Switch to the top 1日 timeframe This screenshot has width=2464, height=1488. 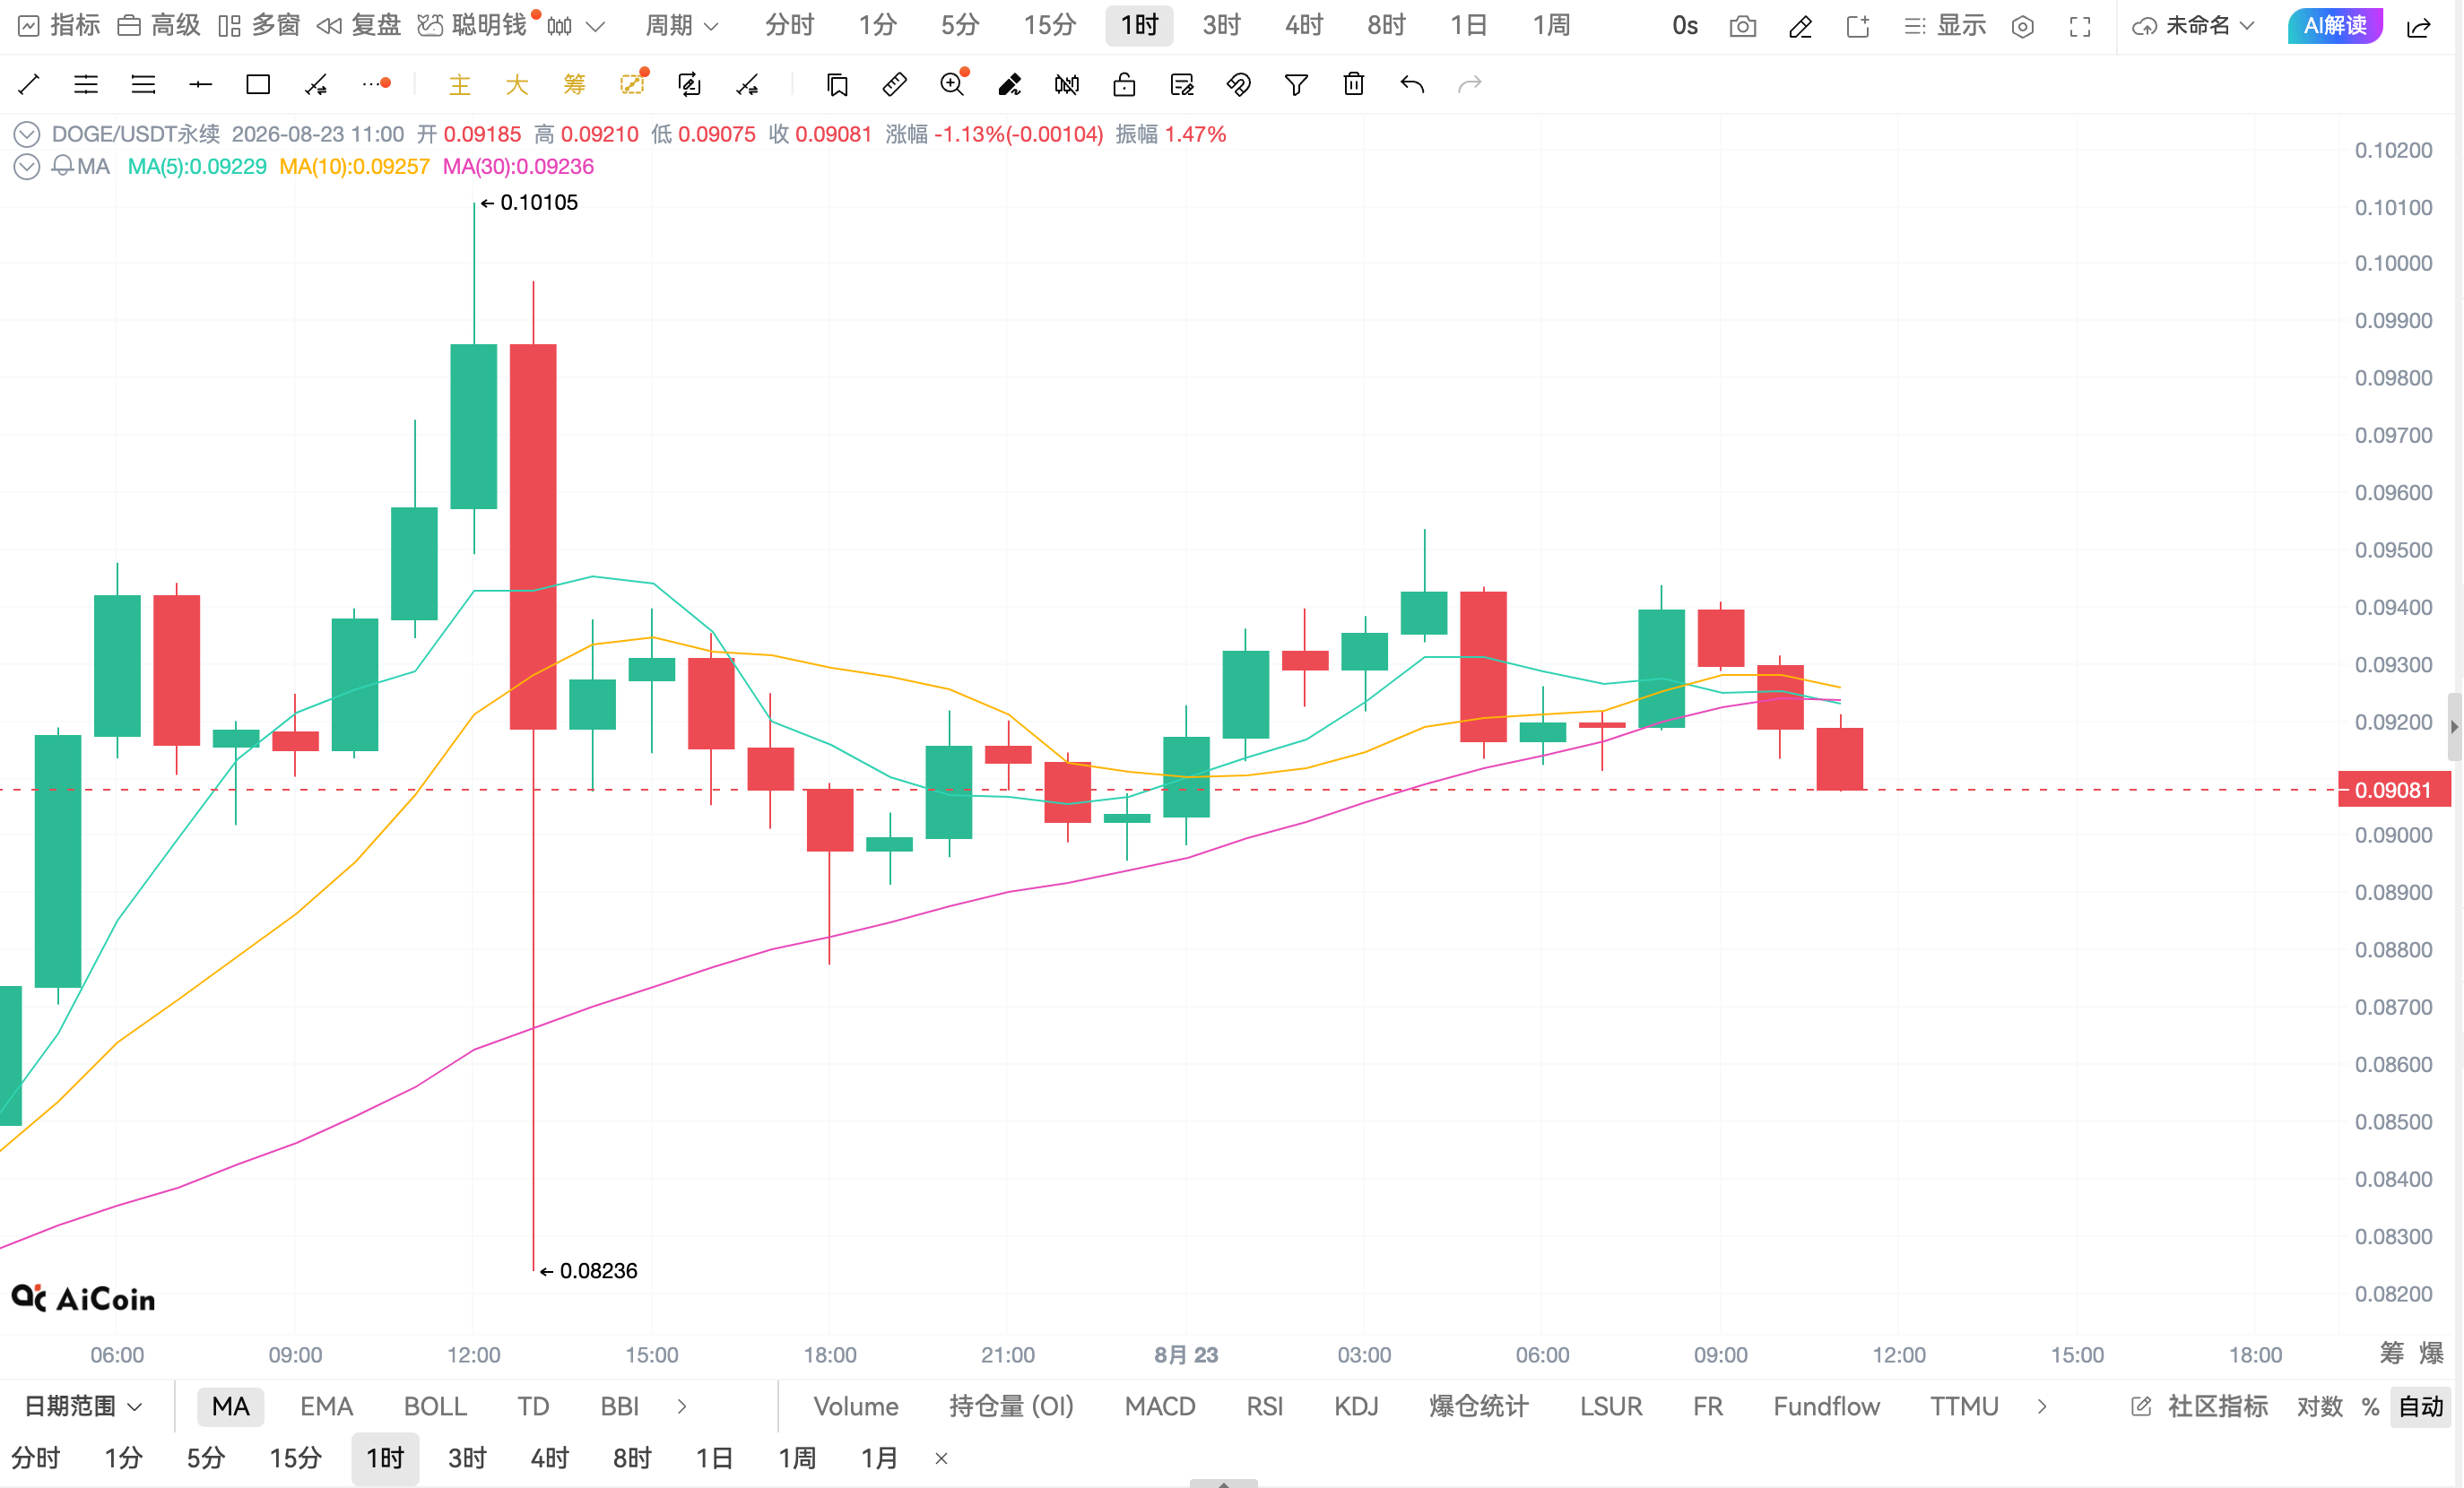click(1469, 26)
